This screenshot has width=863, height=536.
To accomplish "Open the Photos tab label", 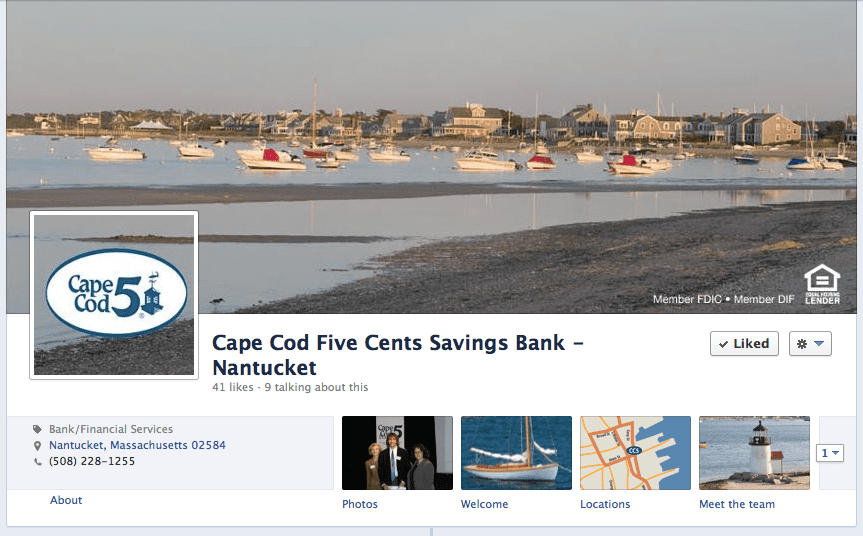I will (360, 504).
